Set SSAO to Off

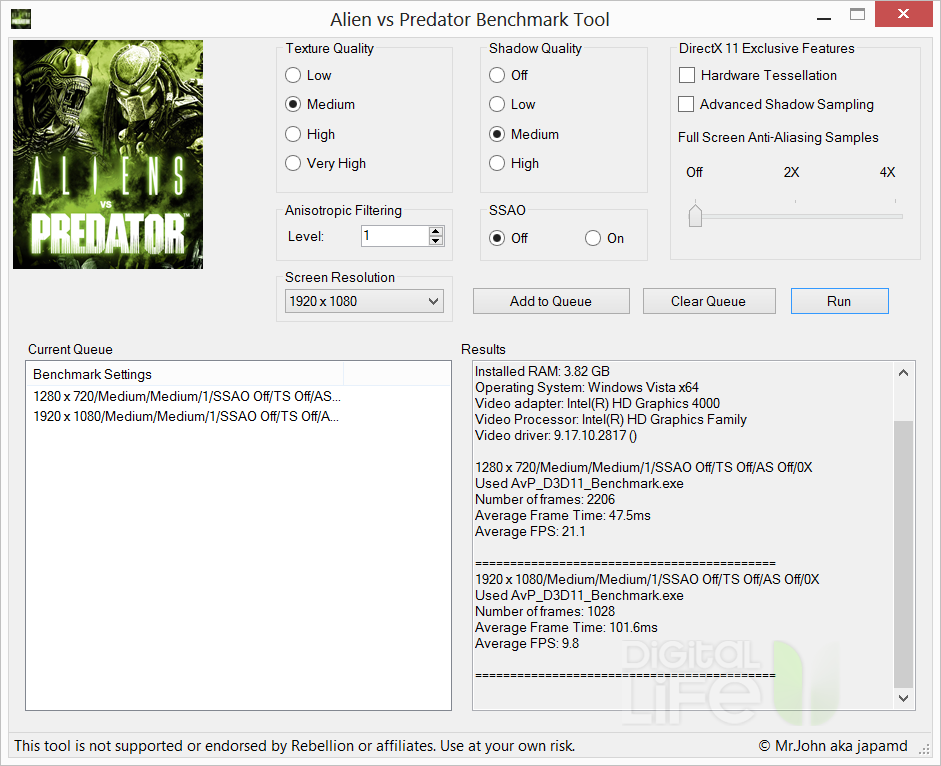[508, 238]
